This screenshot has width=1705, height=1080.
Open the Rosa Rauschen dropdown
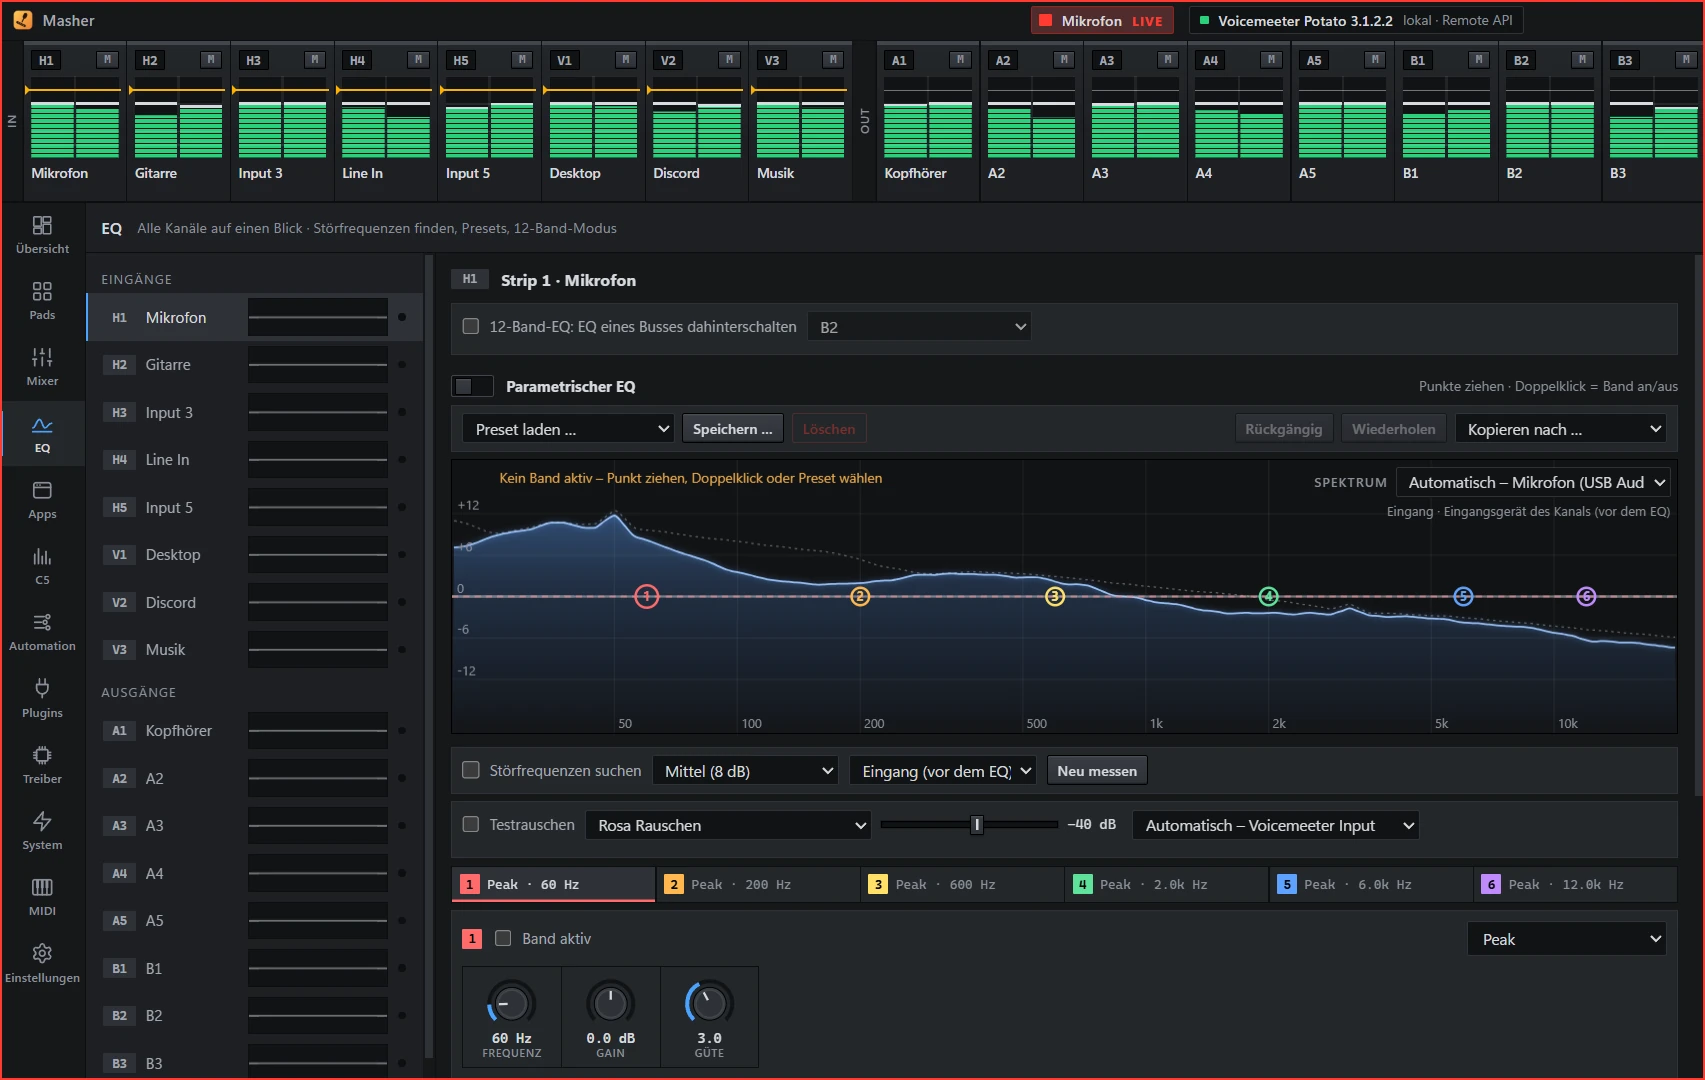point(728,825)
